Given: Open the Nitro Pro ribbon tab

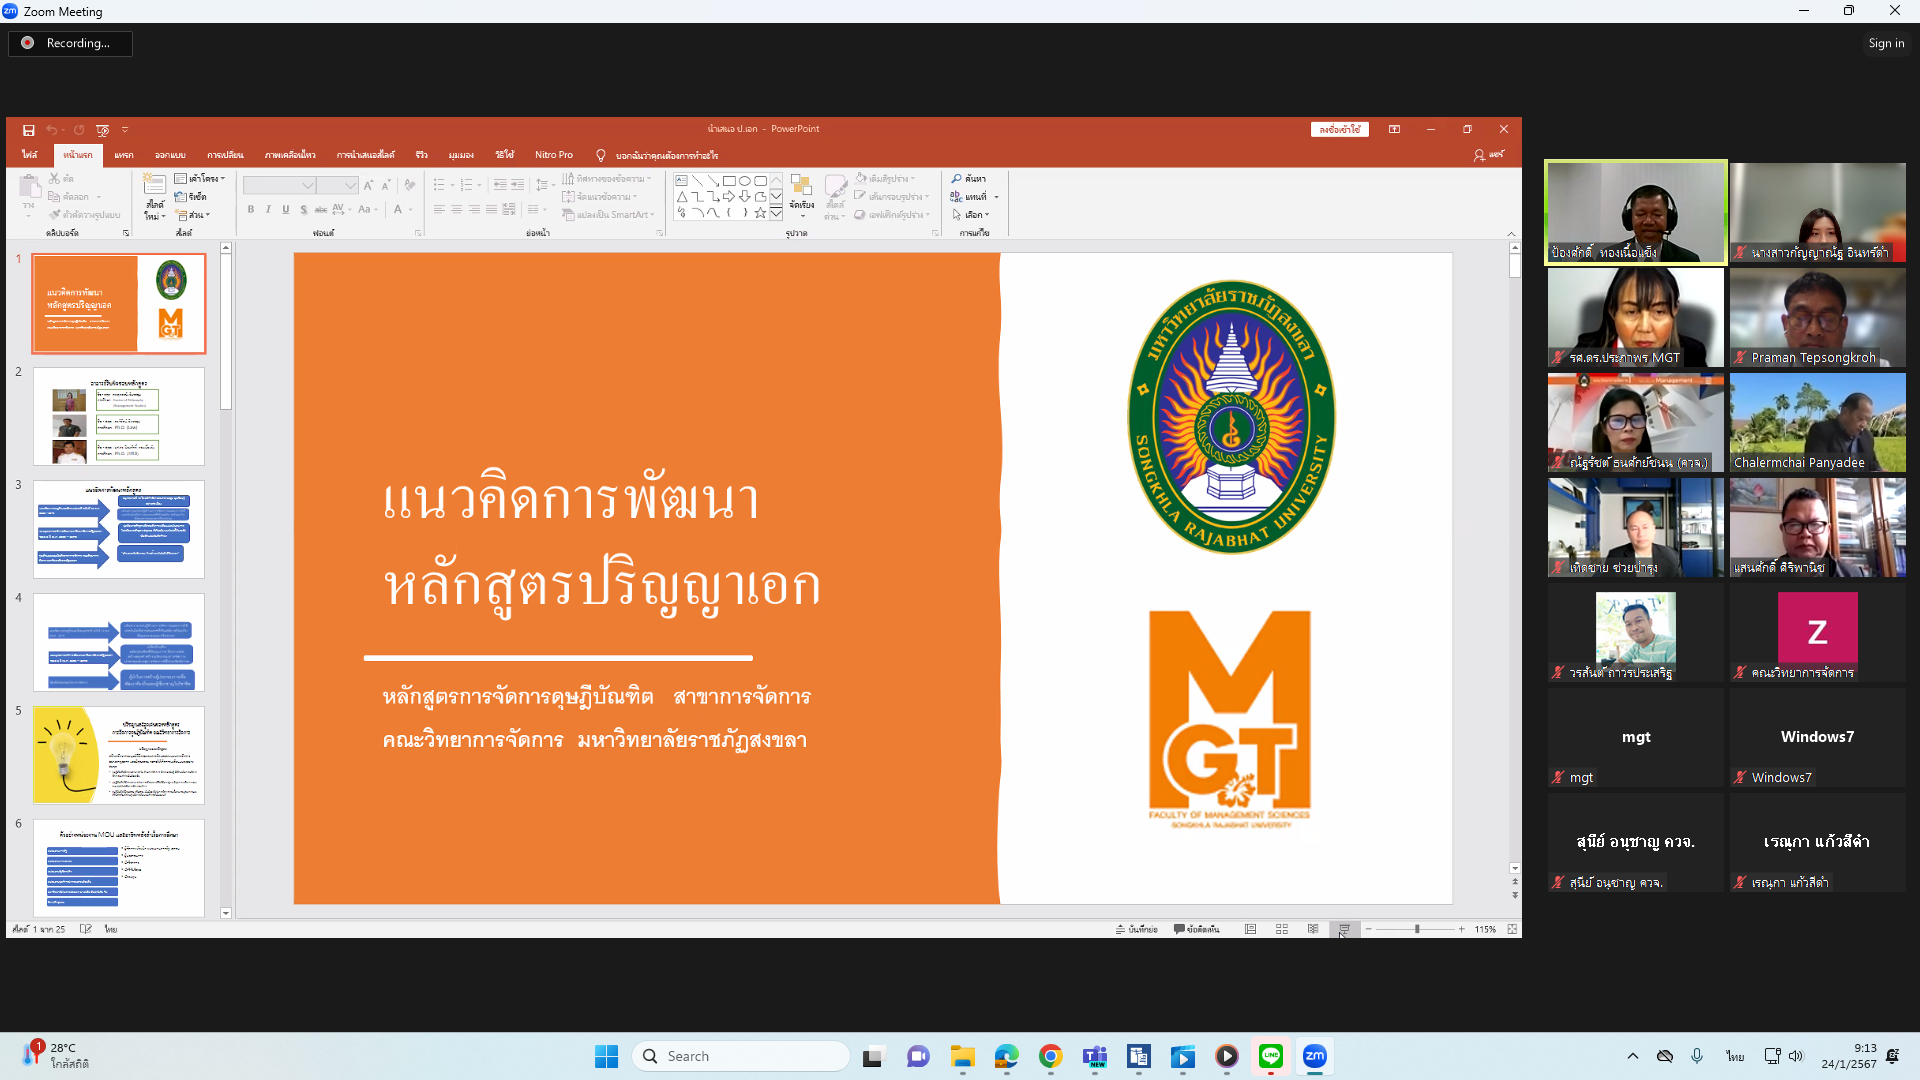Looking at the screenshot, I should coord(553,155).
